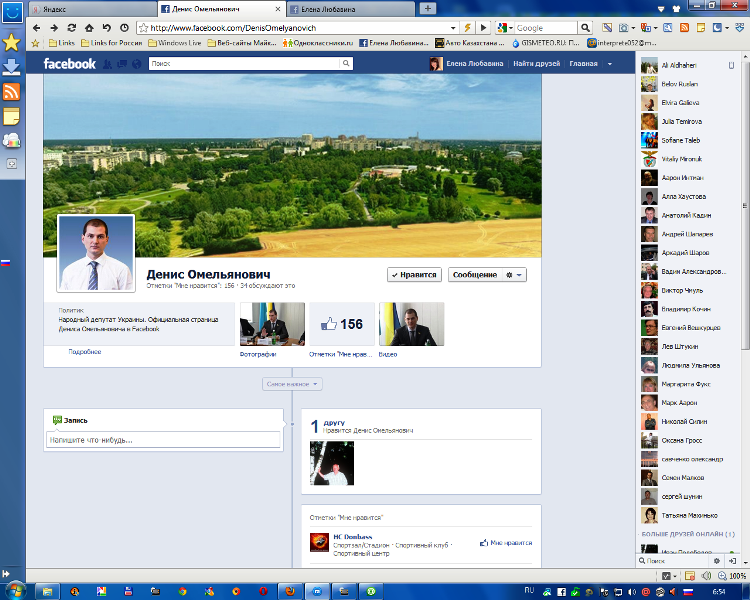Click Мне нравится next to HC Donbass

(506, 543)
